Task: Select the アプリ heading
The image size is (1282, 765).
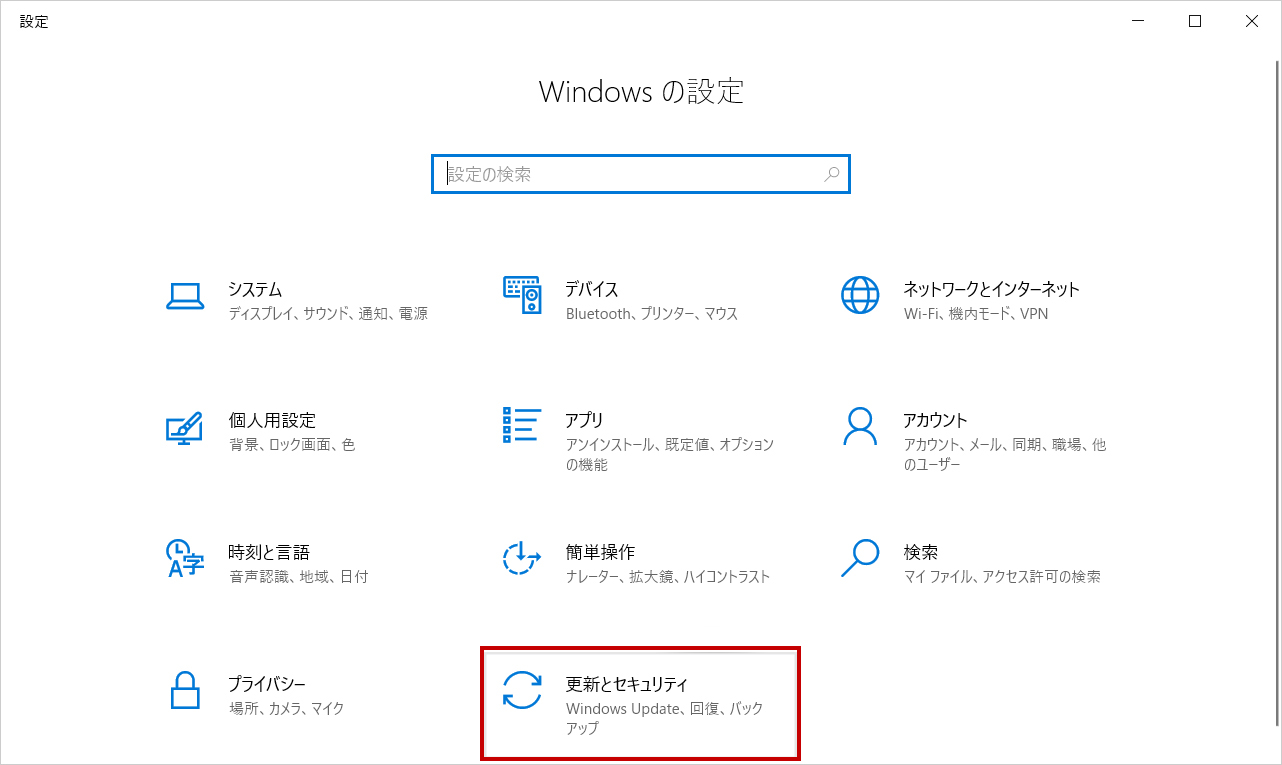Action: tap(584, 420)
